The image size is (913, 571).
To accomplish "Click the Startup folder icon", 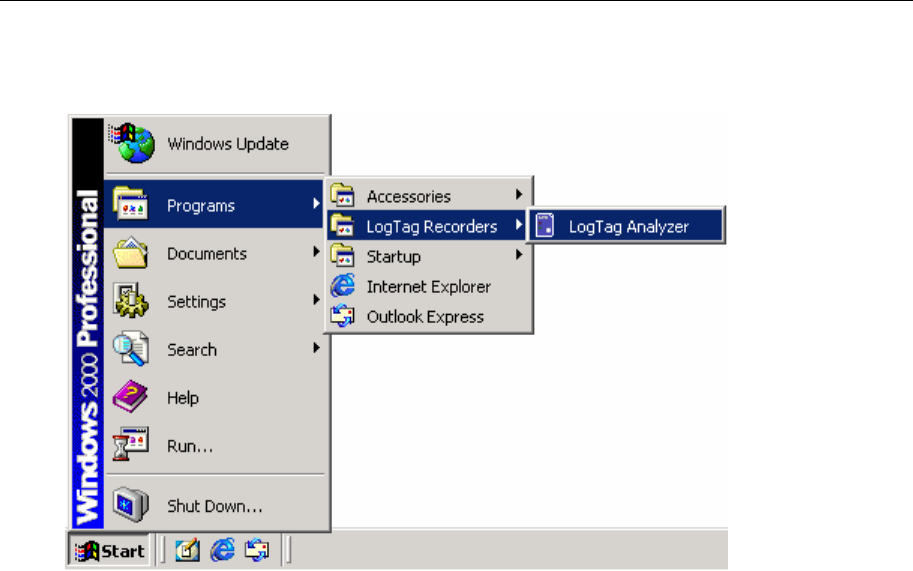I will pyautogui.click(x=343, y=256).
